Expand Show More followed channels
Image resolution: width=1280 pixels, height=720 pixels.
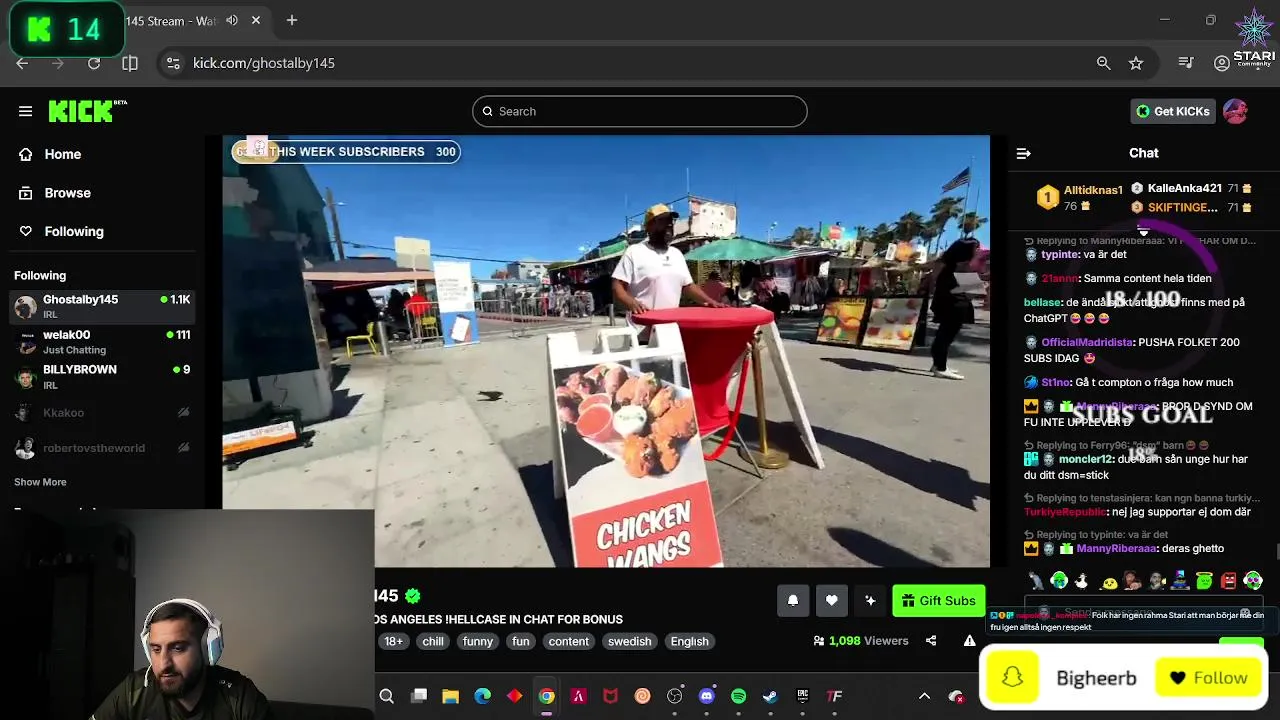click(40, 482)
